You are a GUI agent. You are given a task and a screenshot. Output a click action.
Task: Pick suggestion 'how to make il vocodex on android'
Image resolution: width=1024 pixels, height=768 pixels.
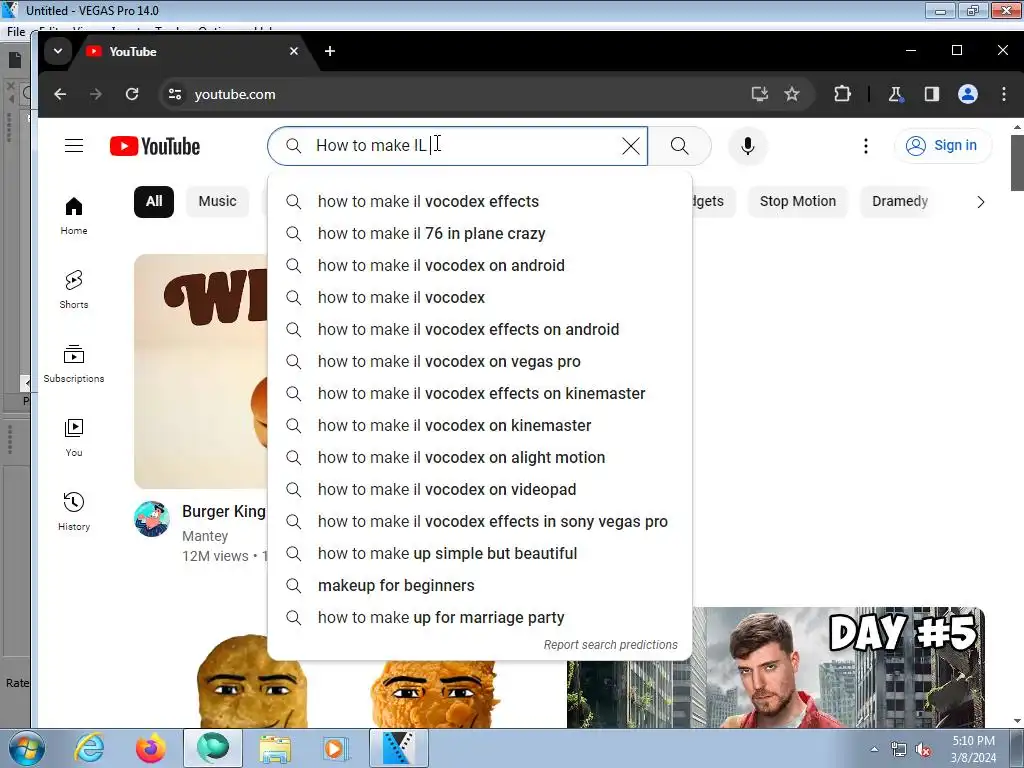click(x=479, y=265)
